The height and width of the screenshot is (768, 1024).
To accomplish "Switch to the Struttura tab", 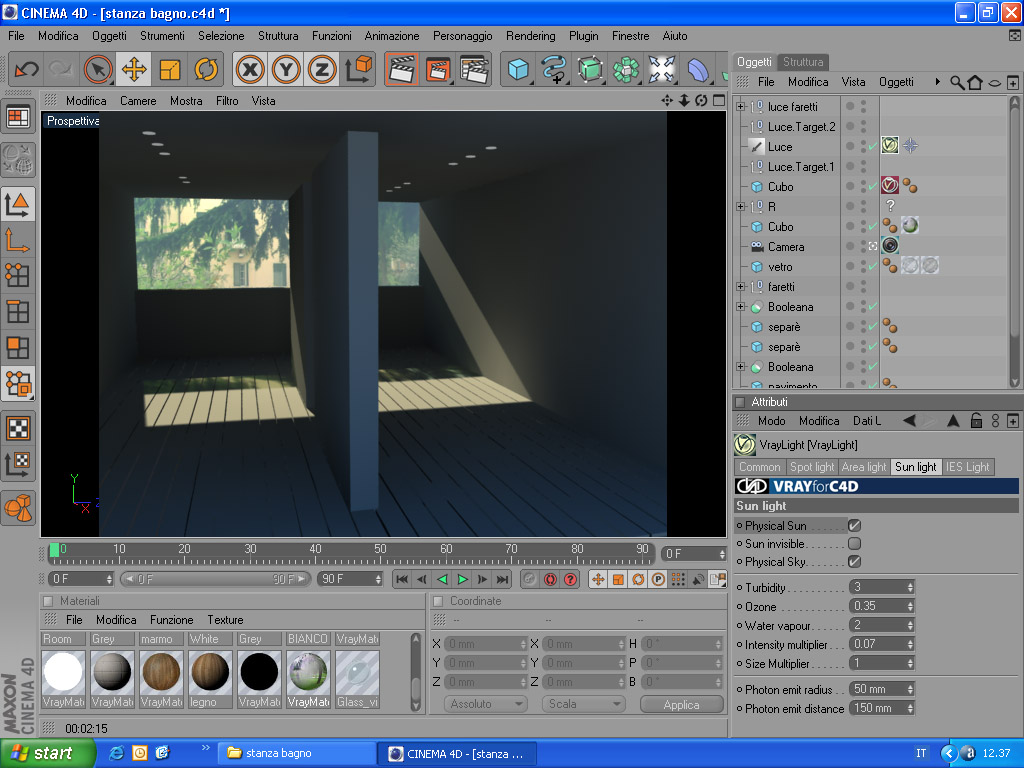I will coord(803,62).
